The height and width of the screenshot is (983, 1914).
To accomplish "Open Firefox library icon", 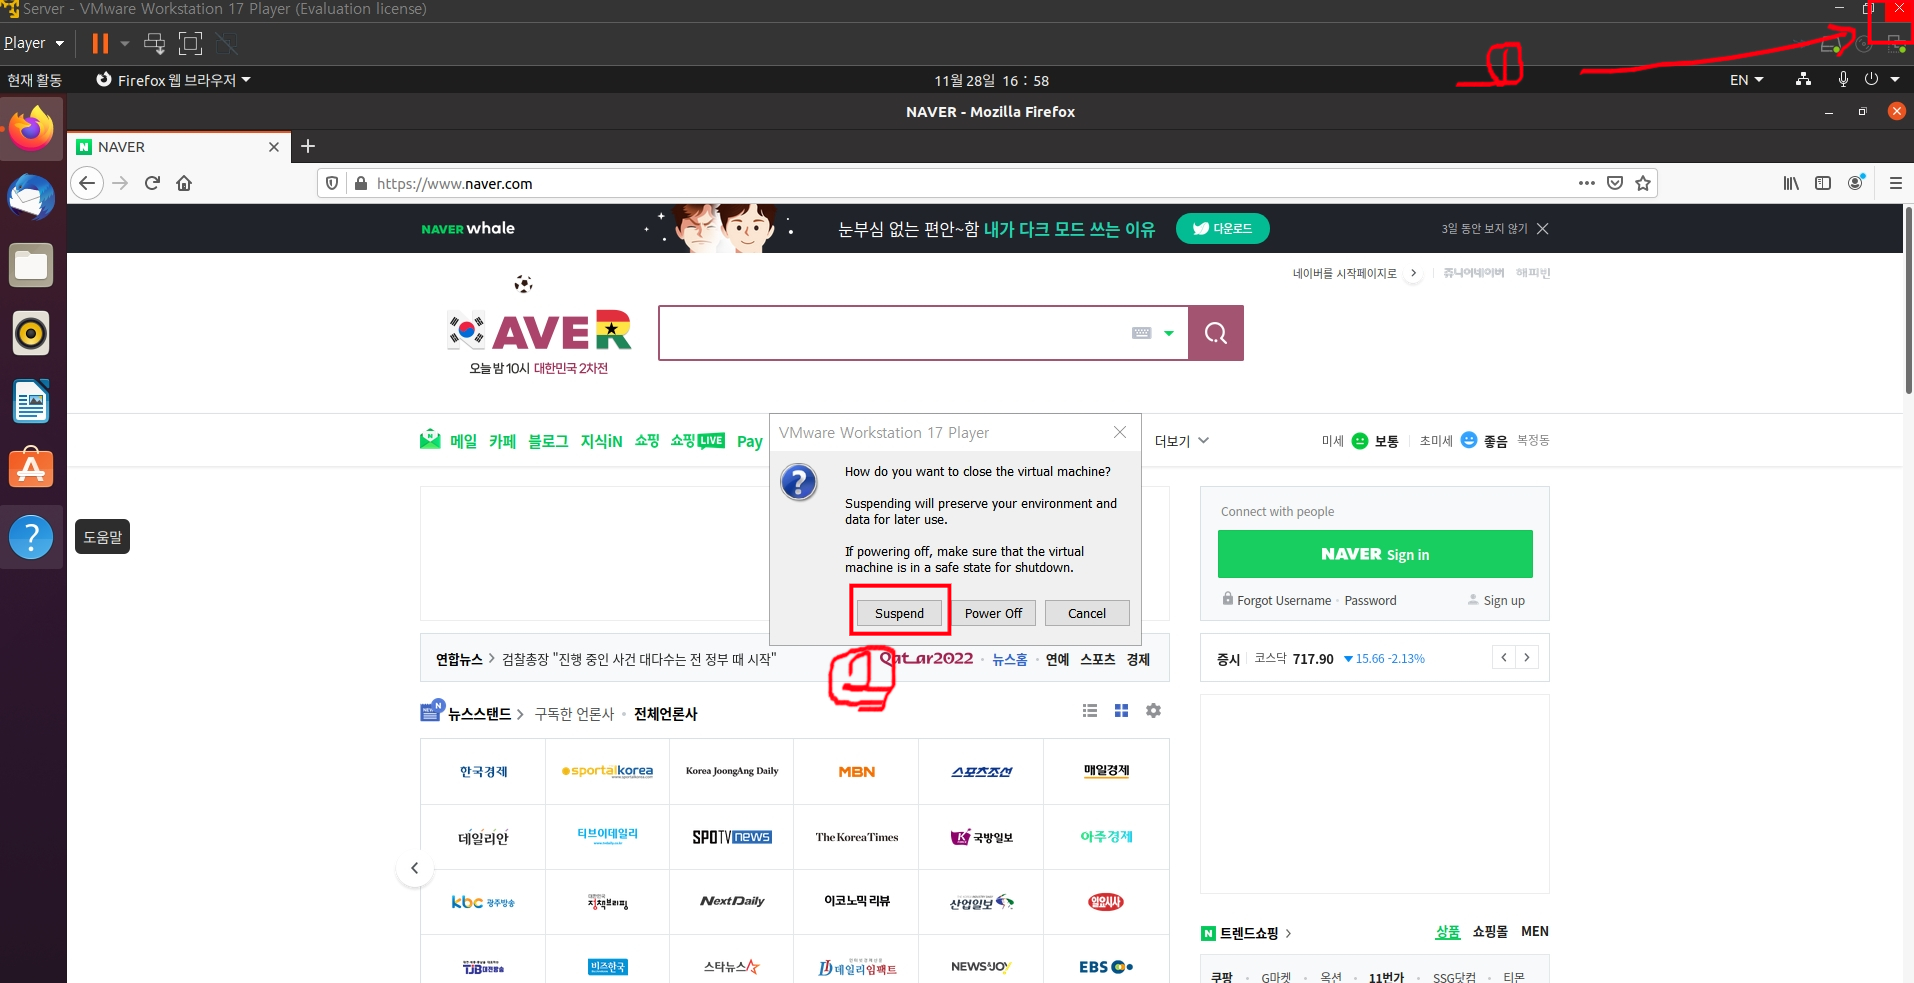I will pyautogui.click(x=1791, y=183).
